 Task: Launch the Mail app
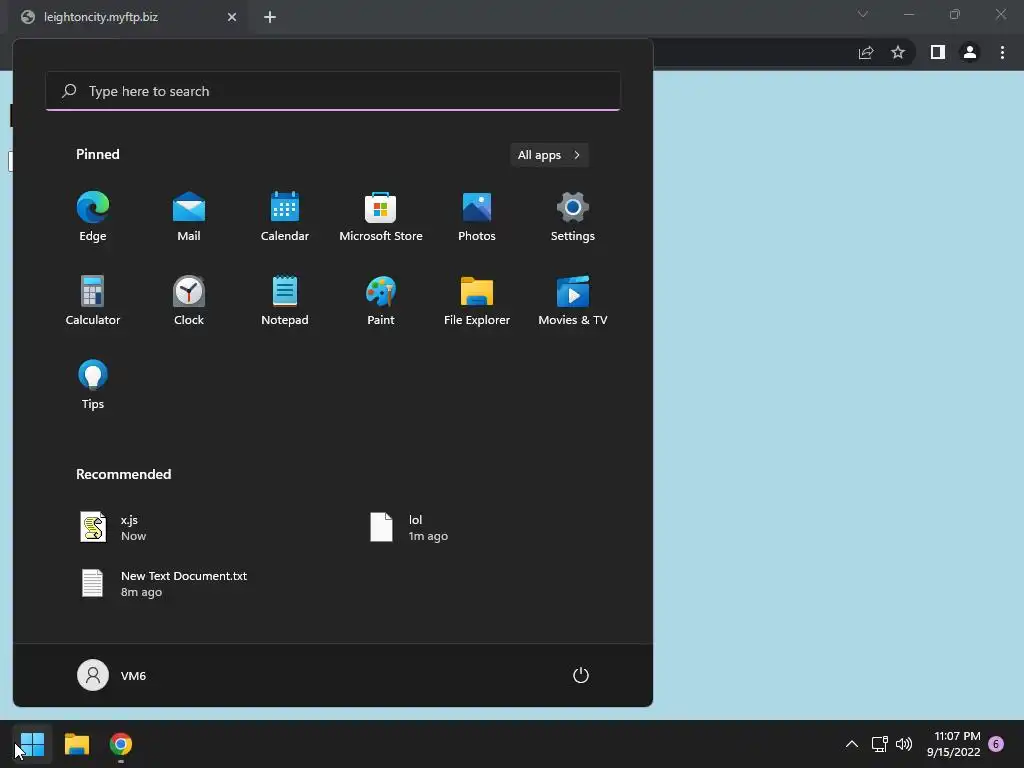(x=189, y=217)
